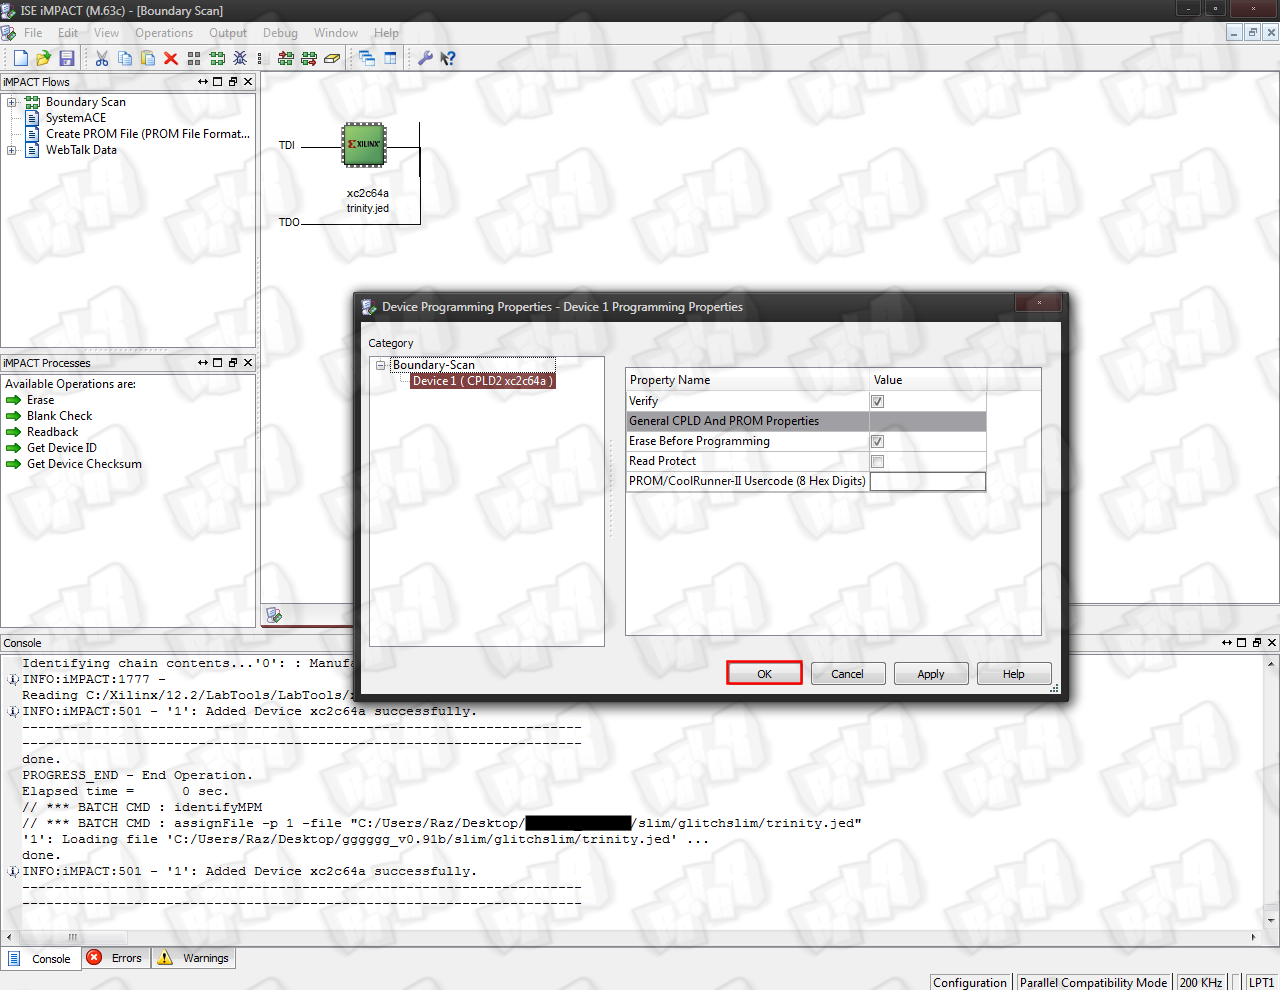The image size is (1280, 990).
Task: Click the console scrollbar down arrow
Action: 1271,921
